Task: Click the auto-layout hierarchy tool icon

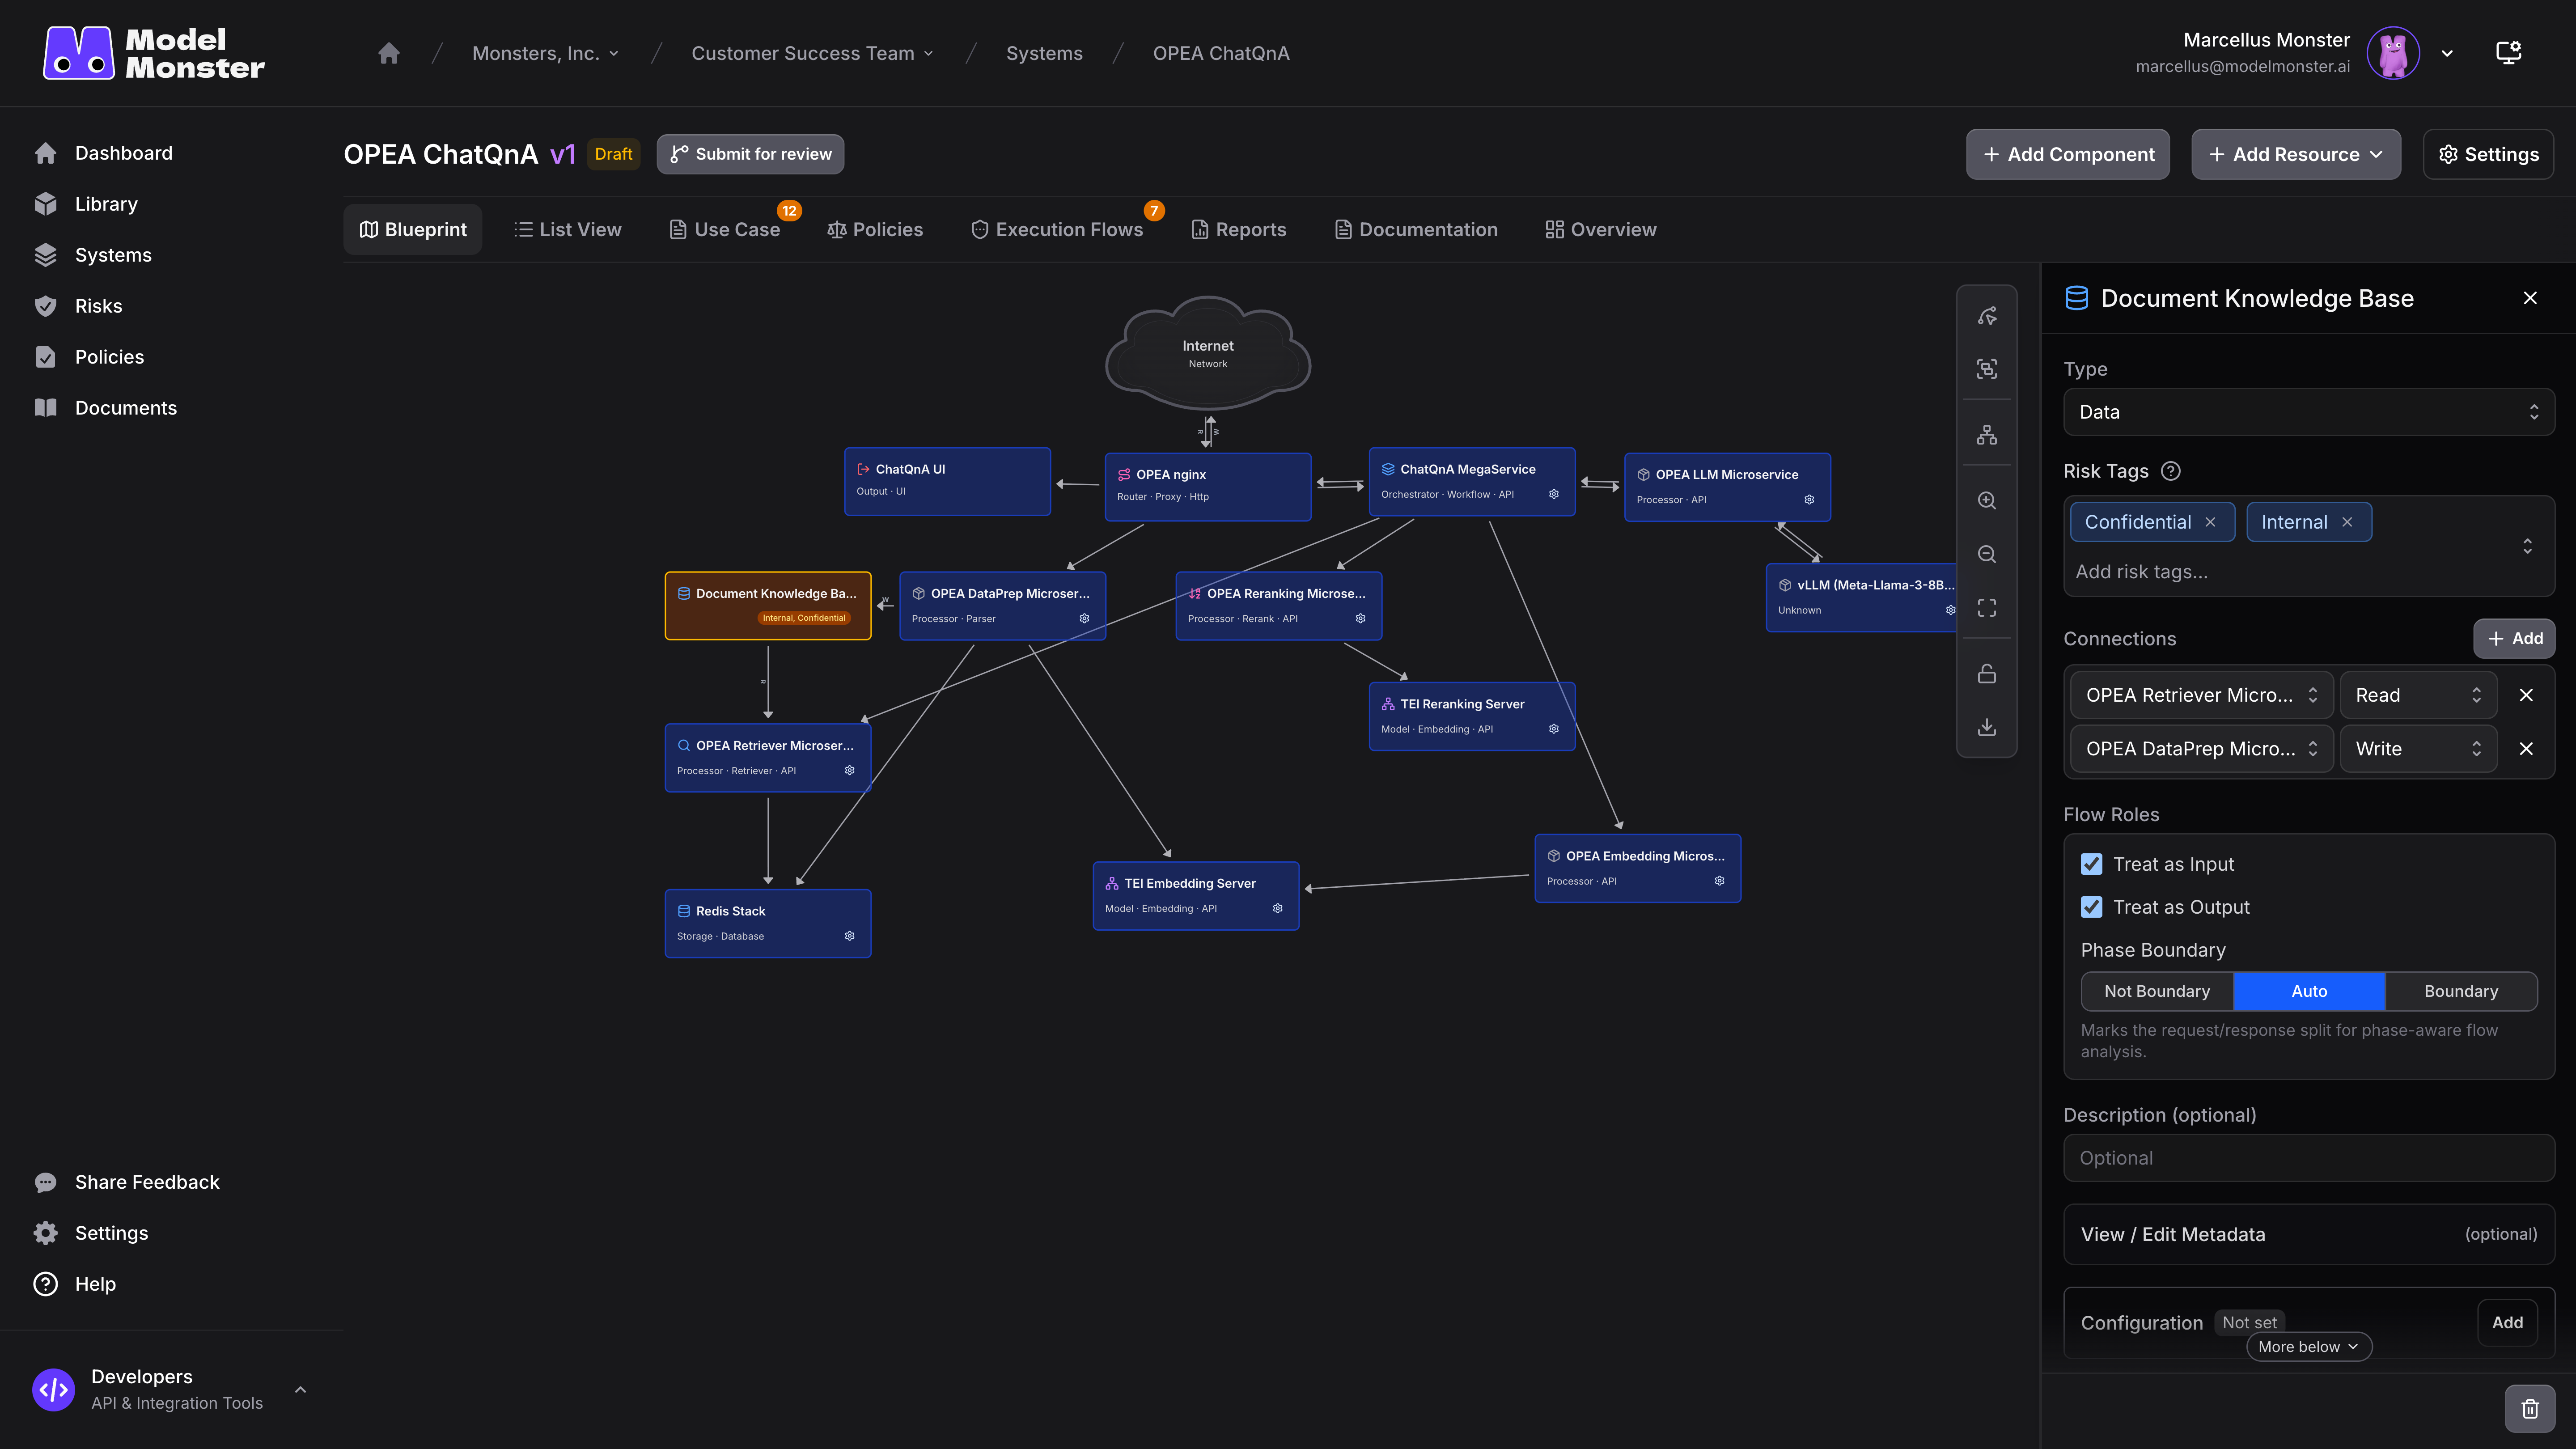Action: 1987,435
